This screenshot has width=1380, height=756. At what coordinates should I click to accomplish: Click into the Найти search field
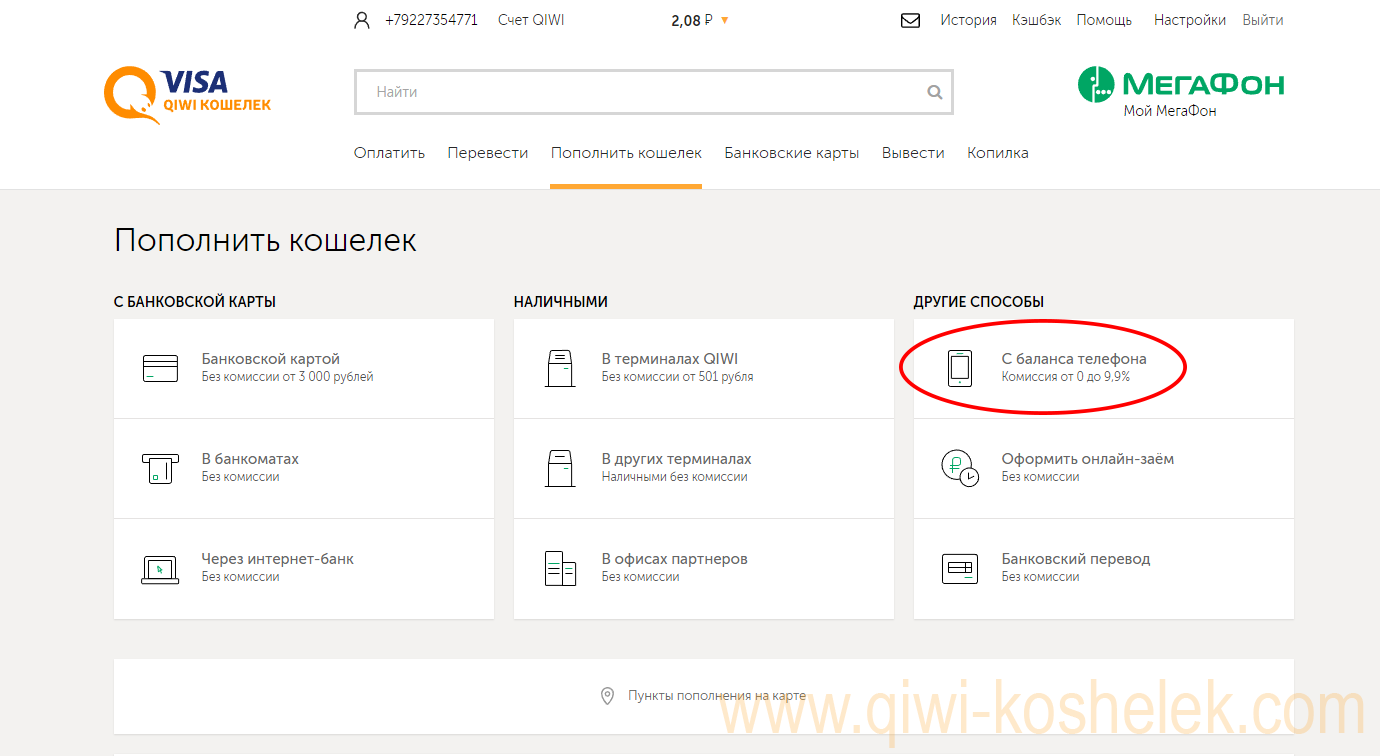[654, 92]
